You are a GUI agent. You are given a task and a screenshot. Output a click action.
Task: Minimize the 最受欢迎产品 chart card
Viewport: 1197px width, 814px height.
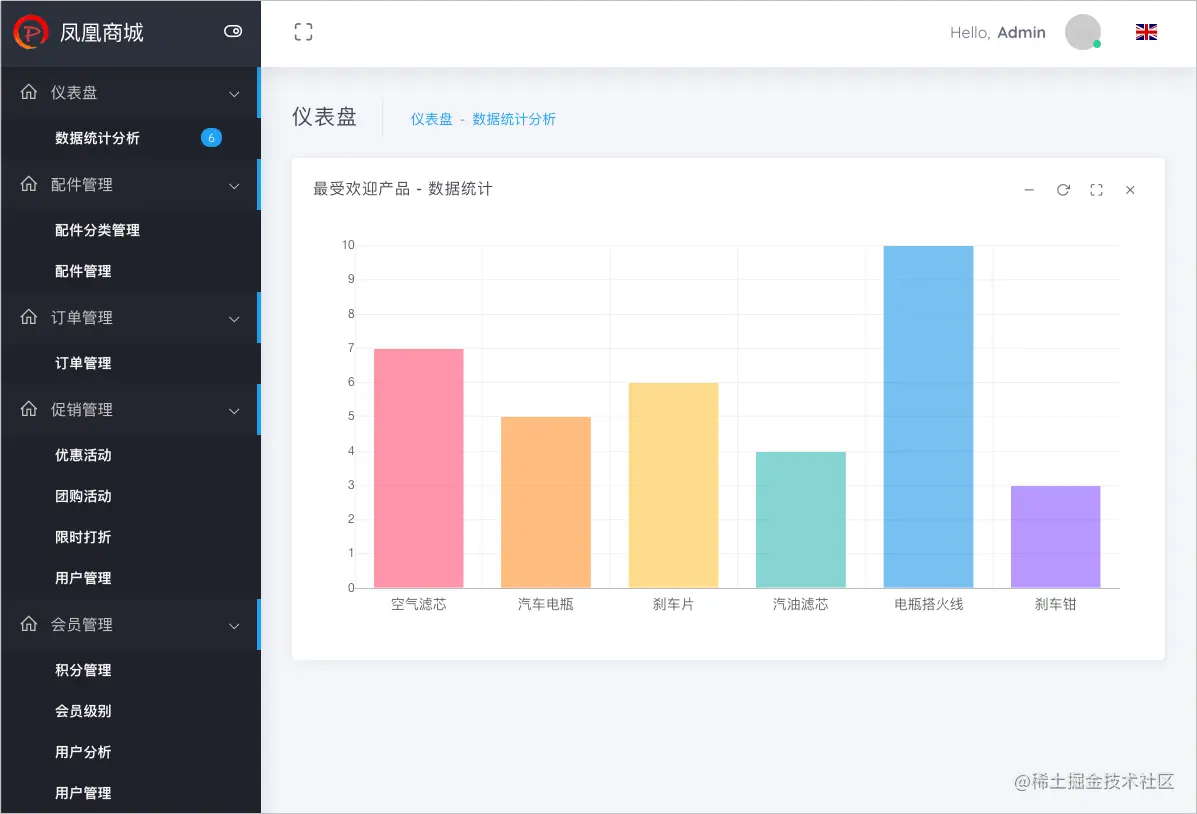coord(1029,189)
